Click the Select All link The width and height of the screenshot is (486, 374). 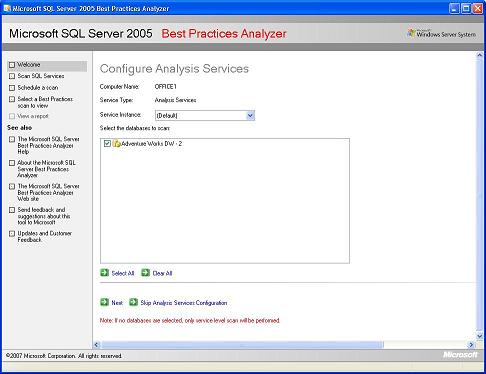tap(123, 273)
